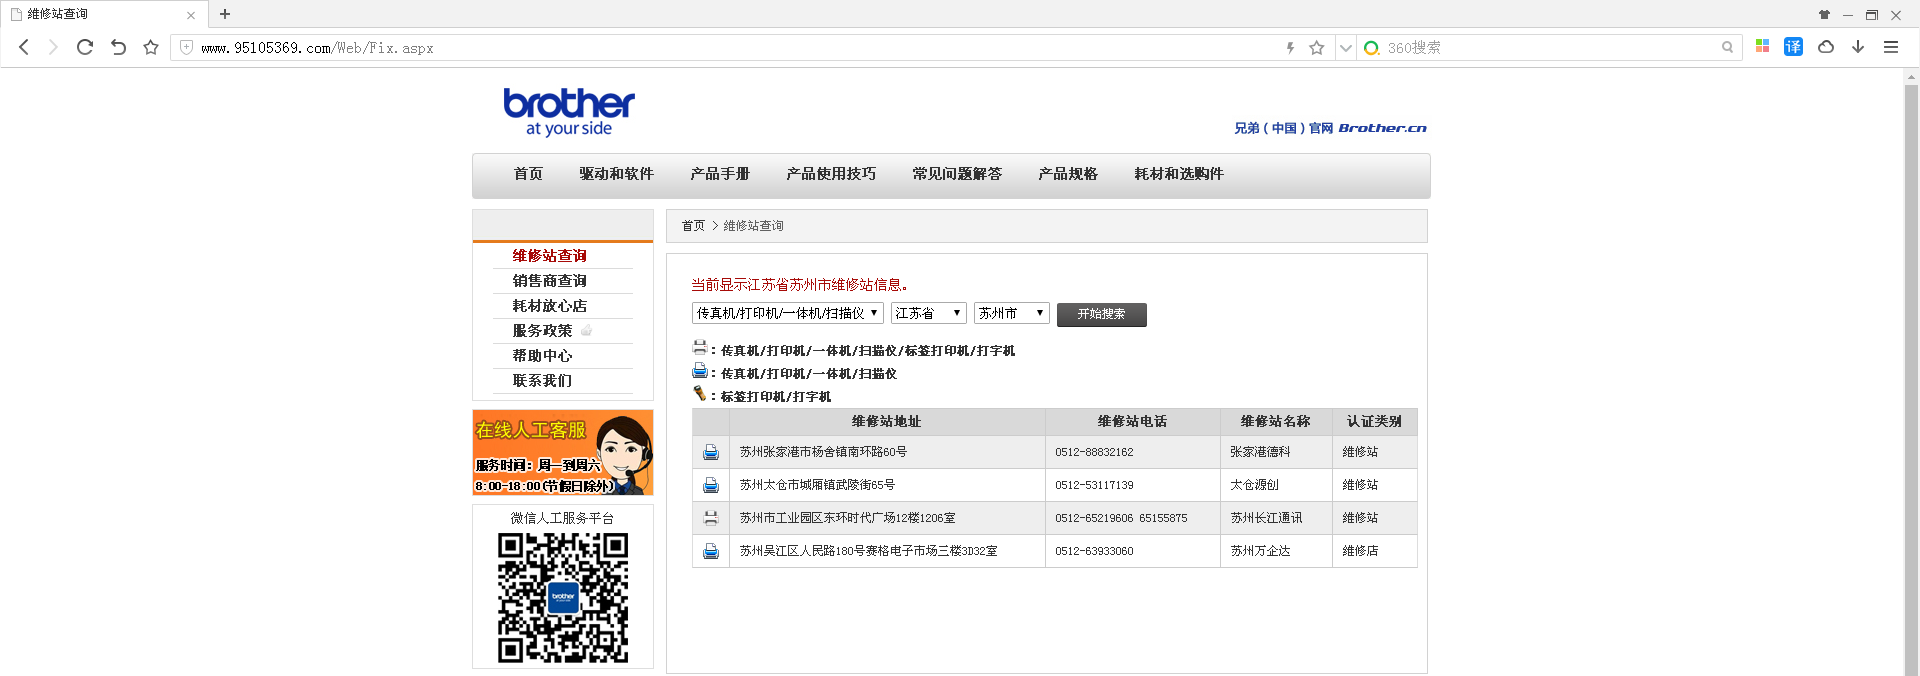This screenshot has height=676, width=1920.
Task: Go to 常见问题解答 in navigation bar
Action: (x=957, y=174)
